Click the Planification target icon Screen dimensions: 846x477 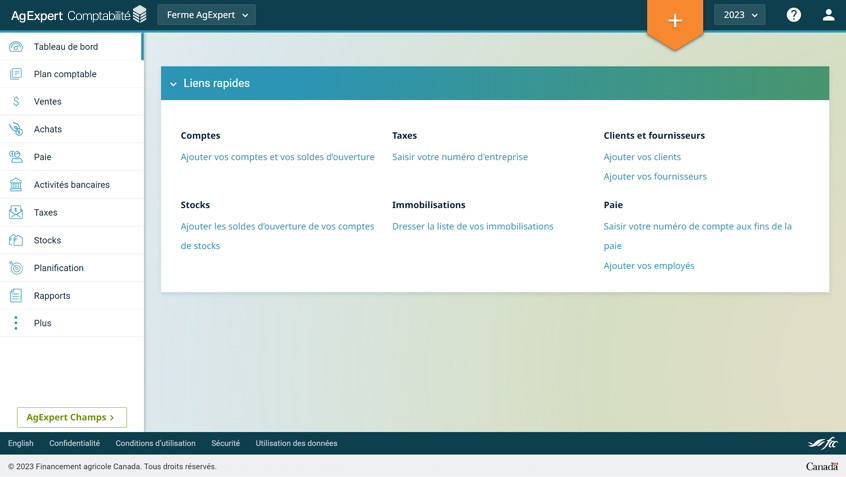(16, 268)
